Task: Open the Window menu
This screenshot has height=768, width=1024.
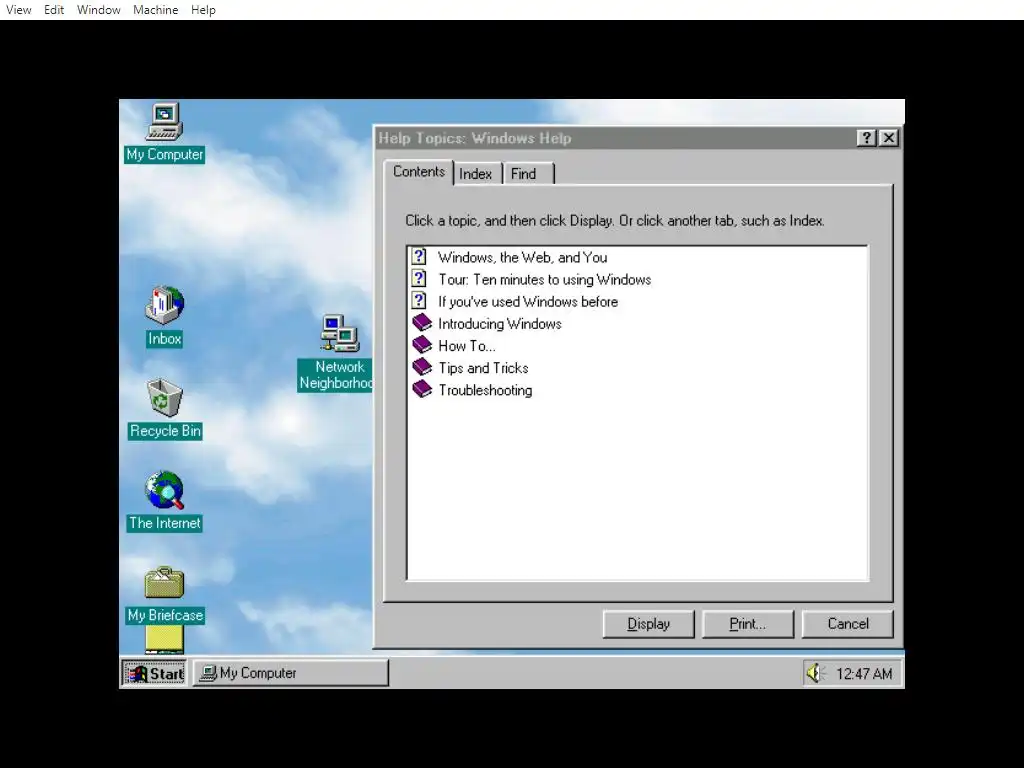Action: 99,10
